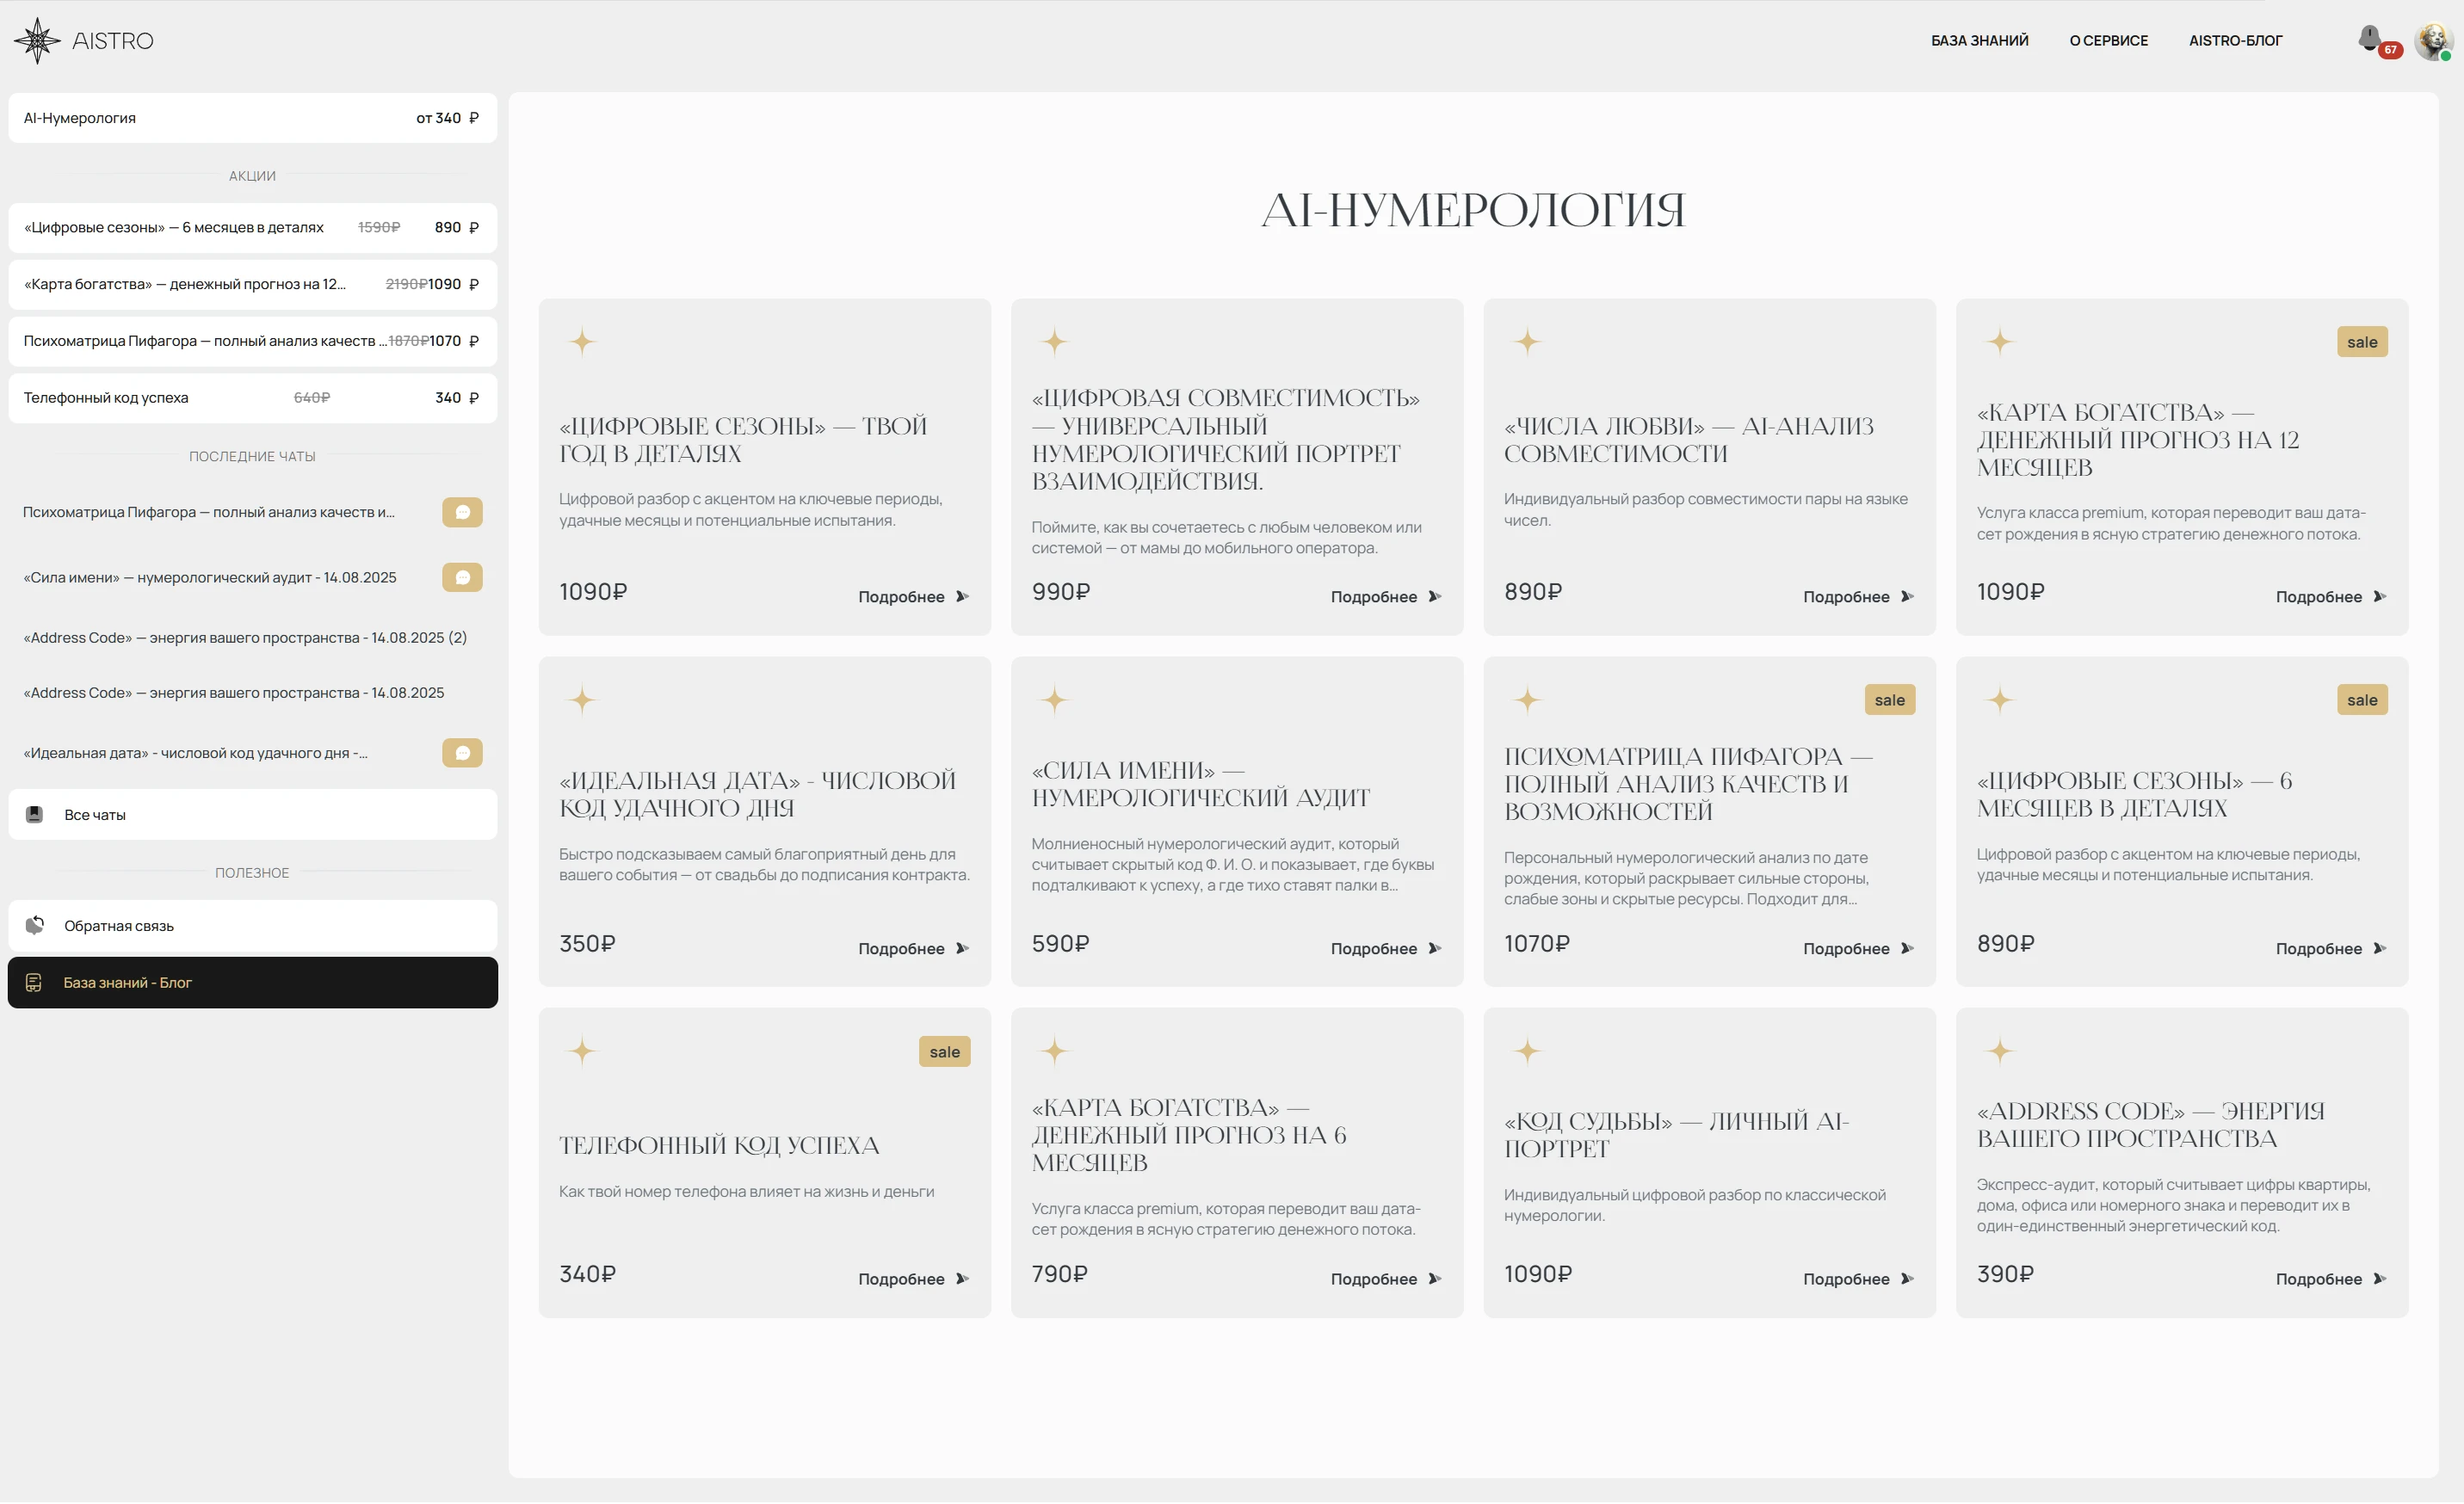Click the 590₽ price on «Сила имени» card
The height and width of the screenshot is (1504, 2464).
[x=1060, y=944]
